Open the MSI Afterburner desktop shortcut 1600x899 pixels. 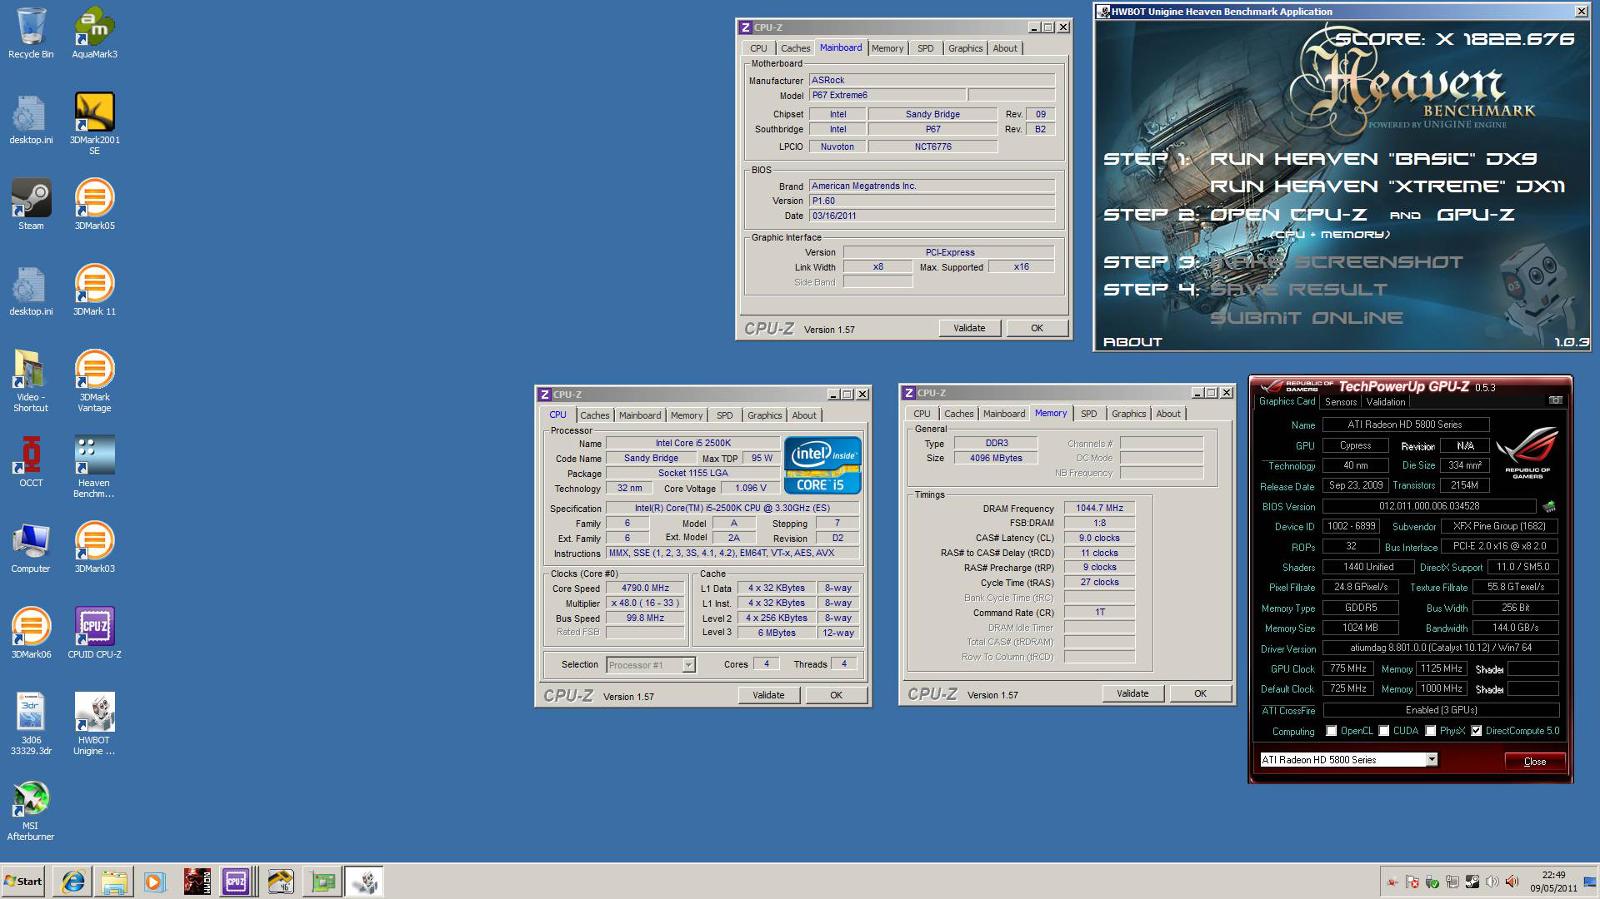coord(31,811)
